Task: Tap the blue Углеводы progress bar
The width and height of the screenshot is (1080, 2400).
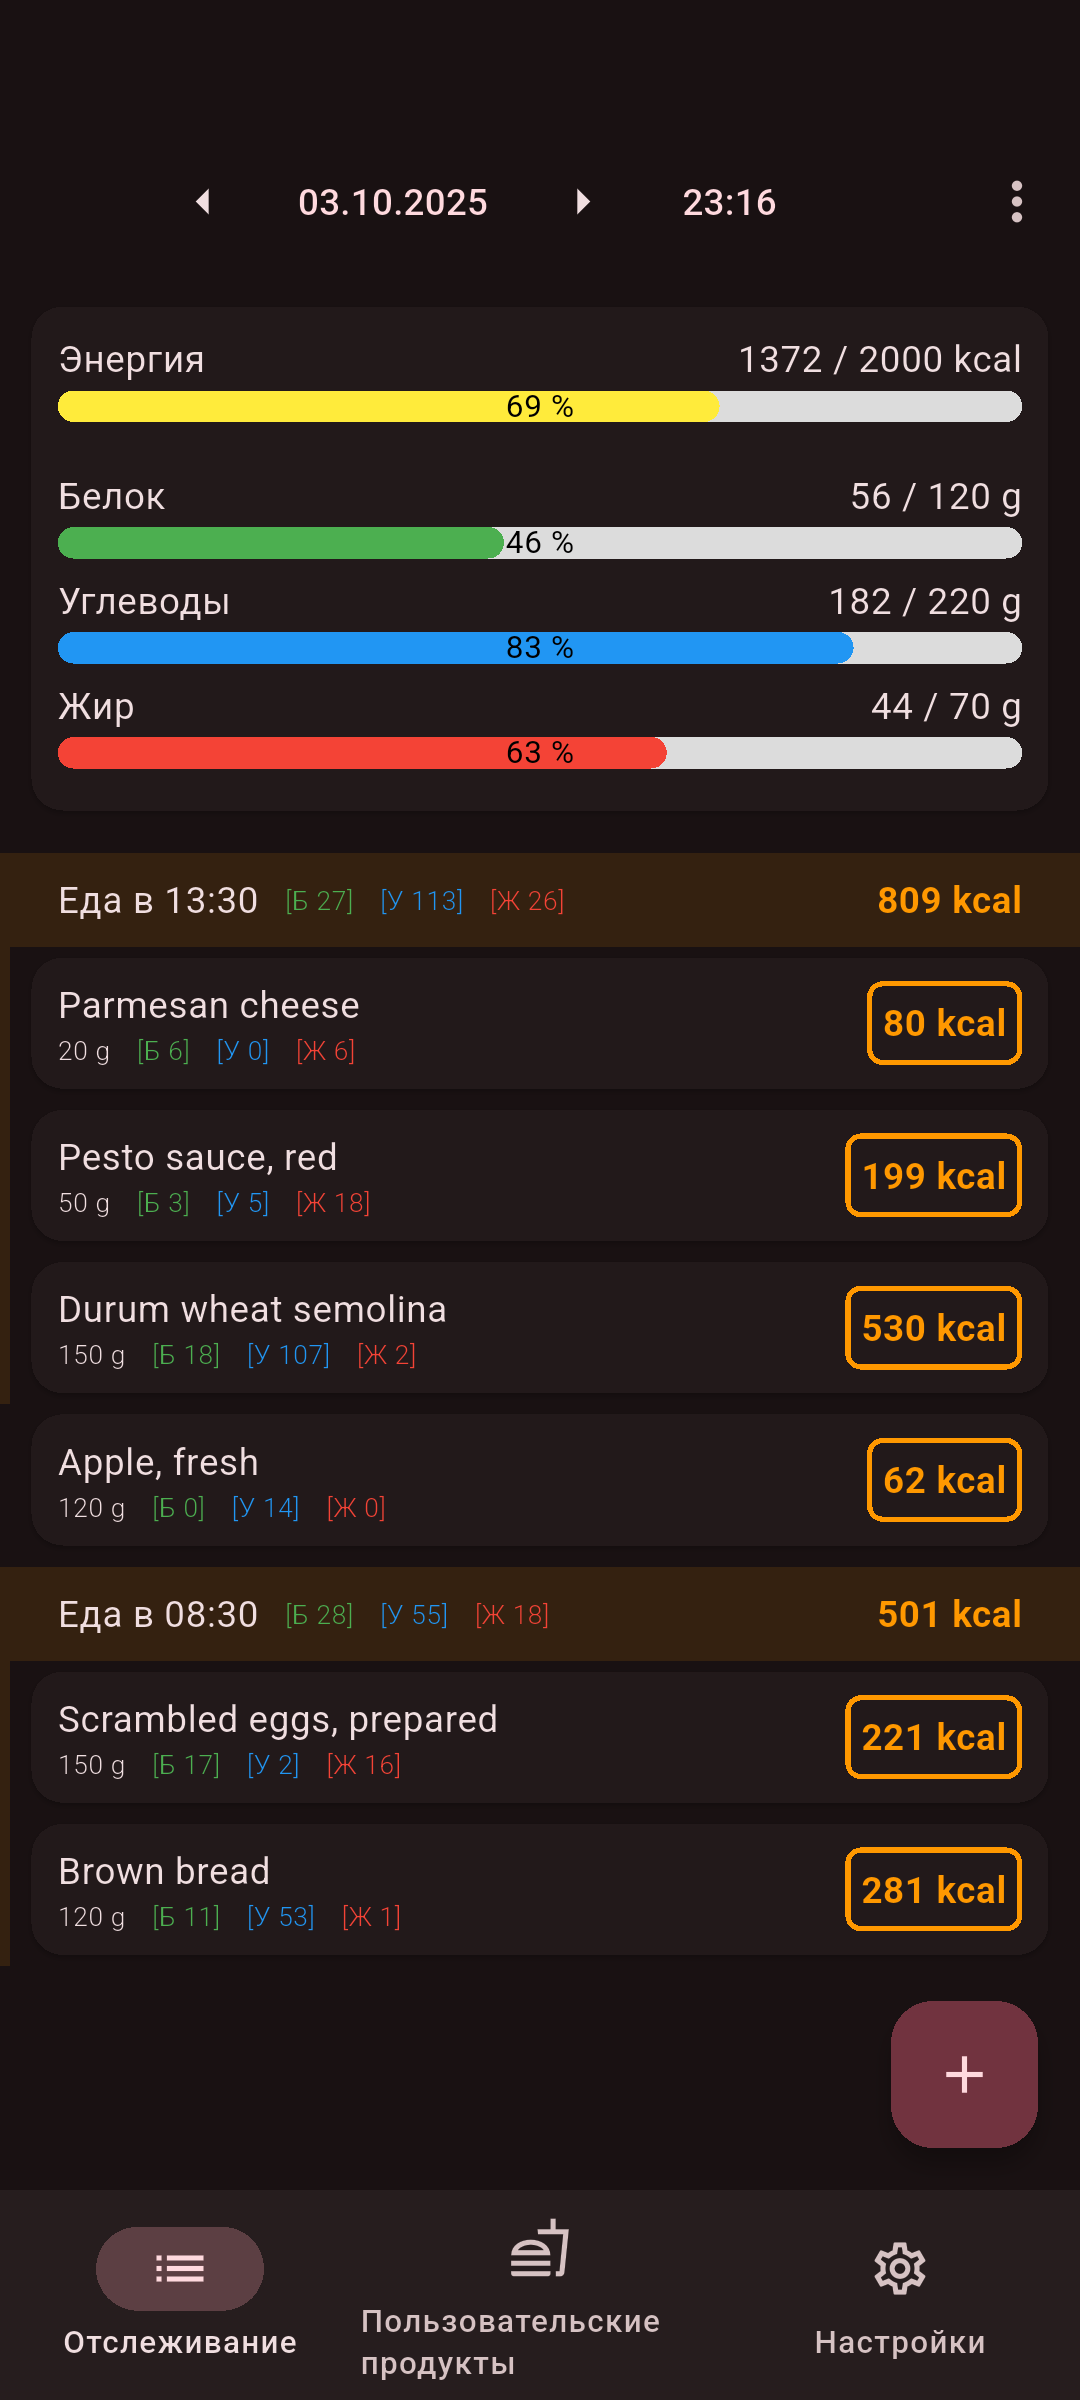Action: [540, 648]
